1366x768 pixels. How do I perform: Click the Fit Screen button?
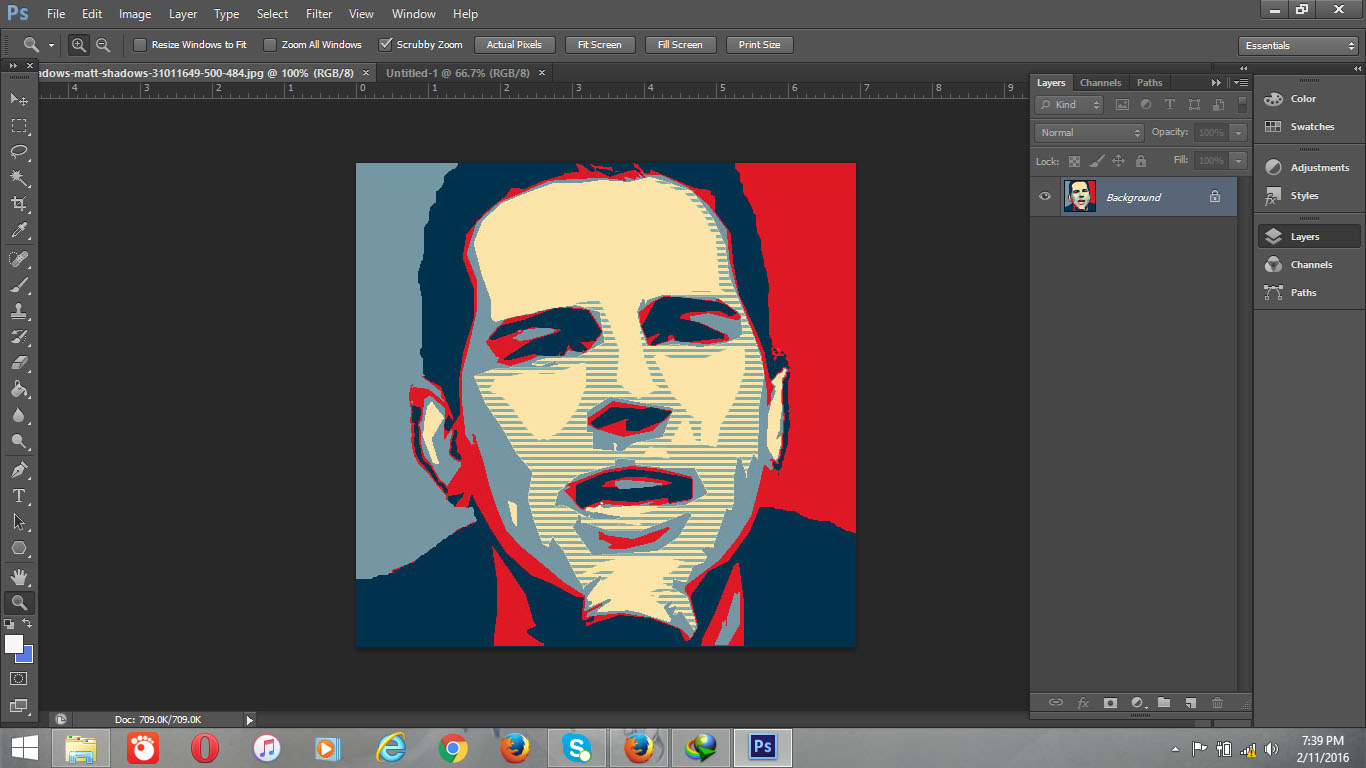pyautogui.click(x=600, y=45)
